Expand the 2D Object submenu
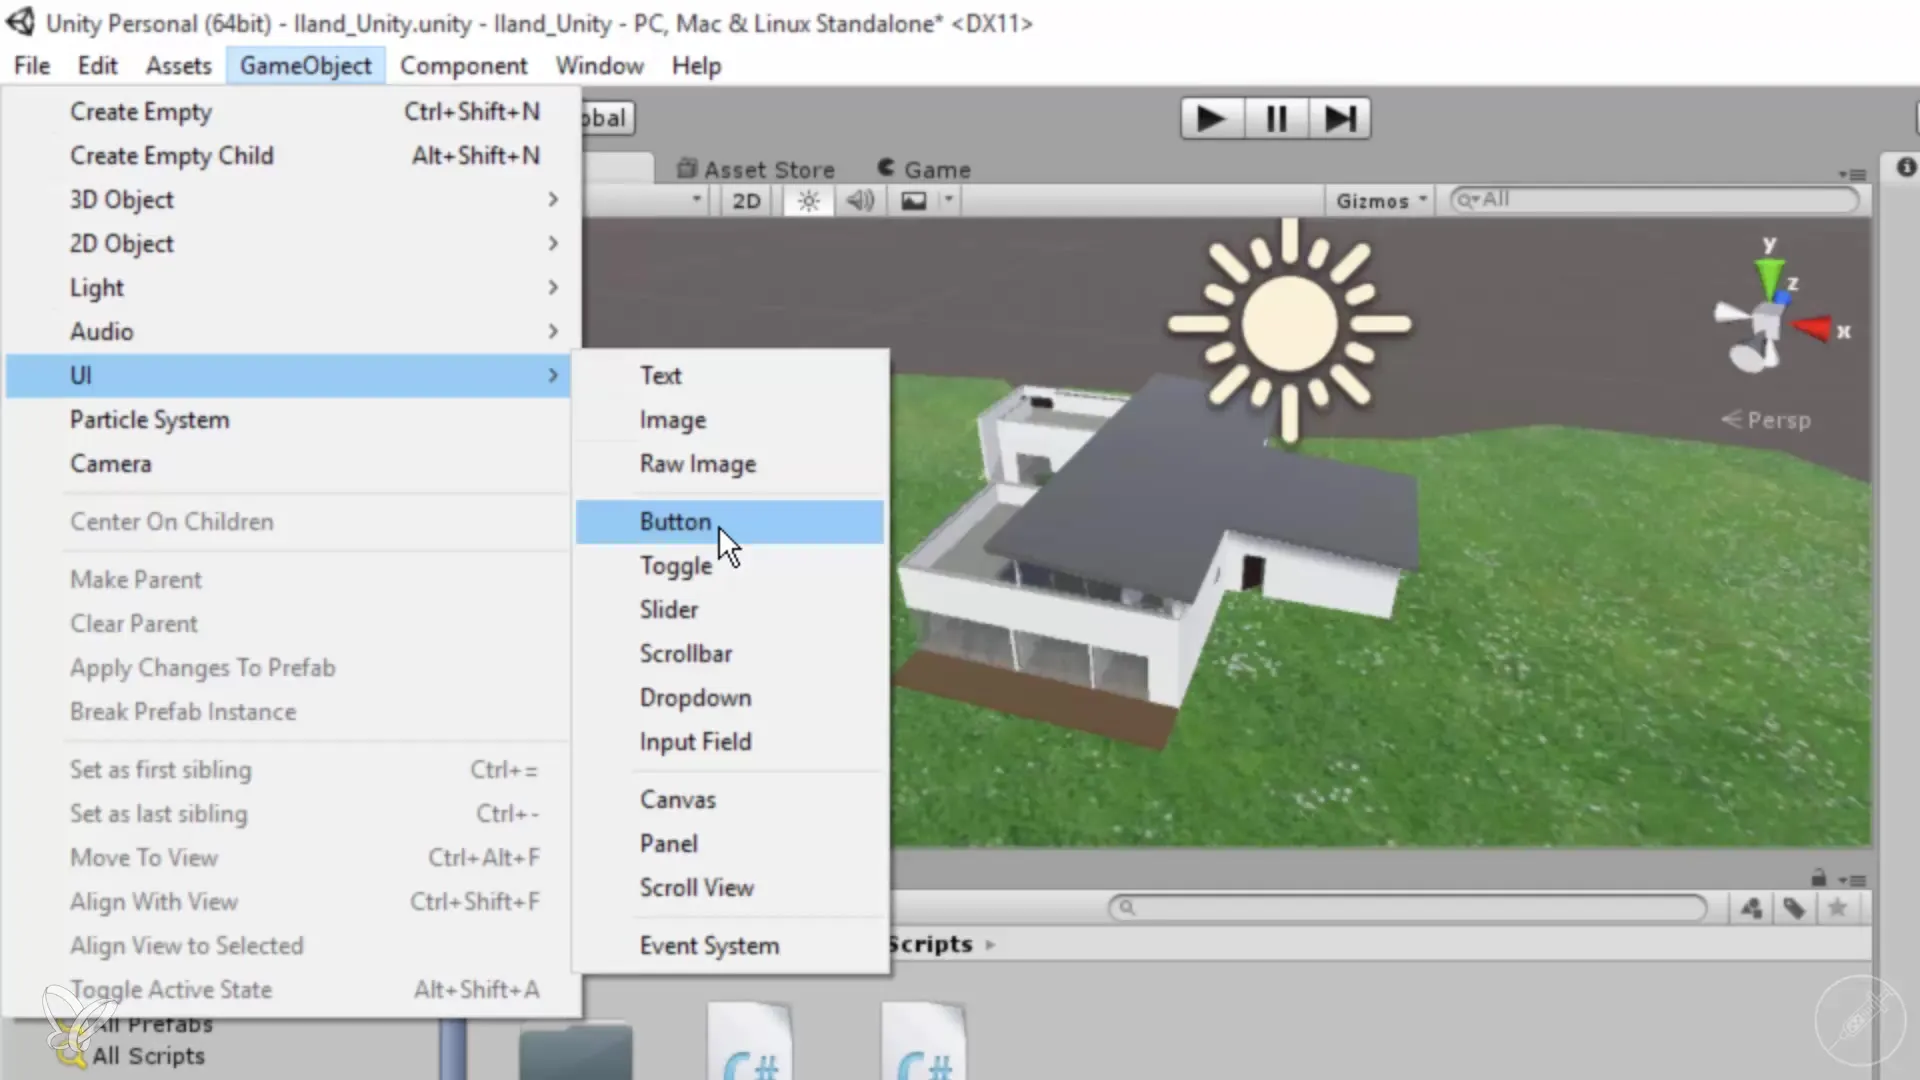This screenshot has width=1920, height=1080. 290,244
